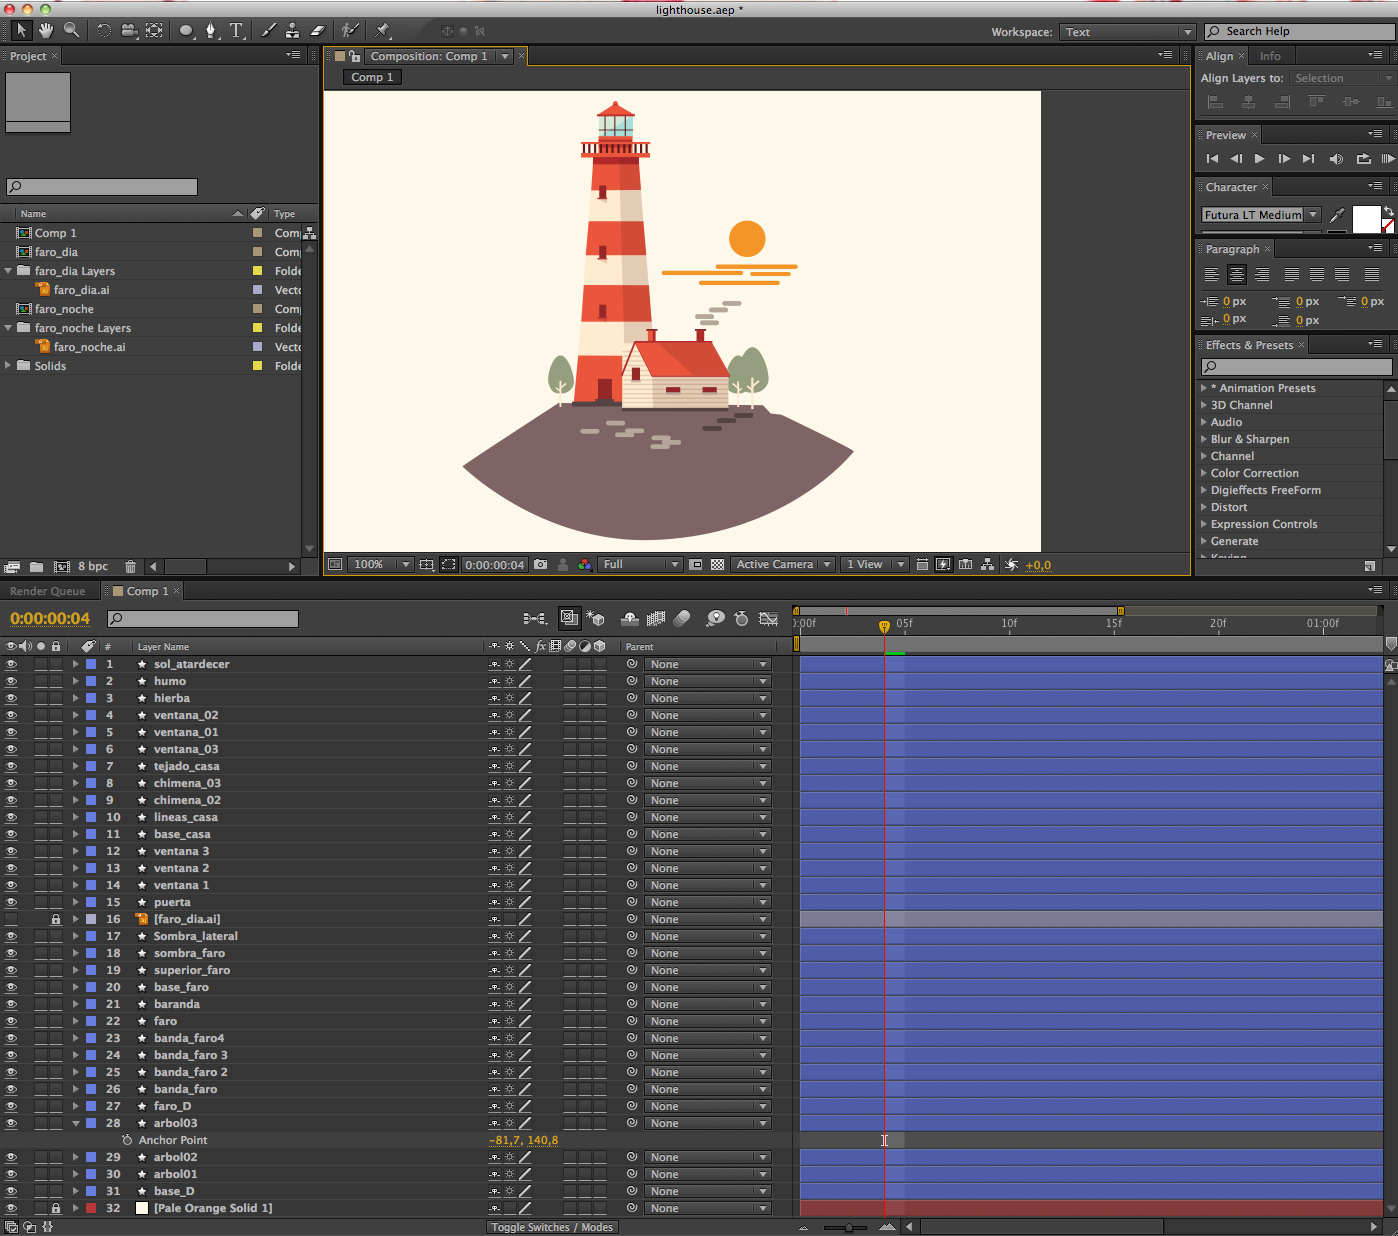Click the Hide Shy Layers icon
Screen dimensions: 1398x1236
point(630,619)
